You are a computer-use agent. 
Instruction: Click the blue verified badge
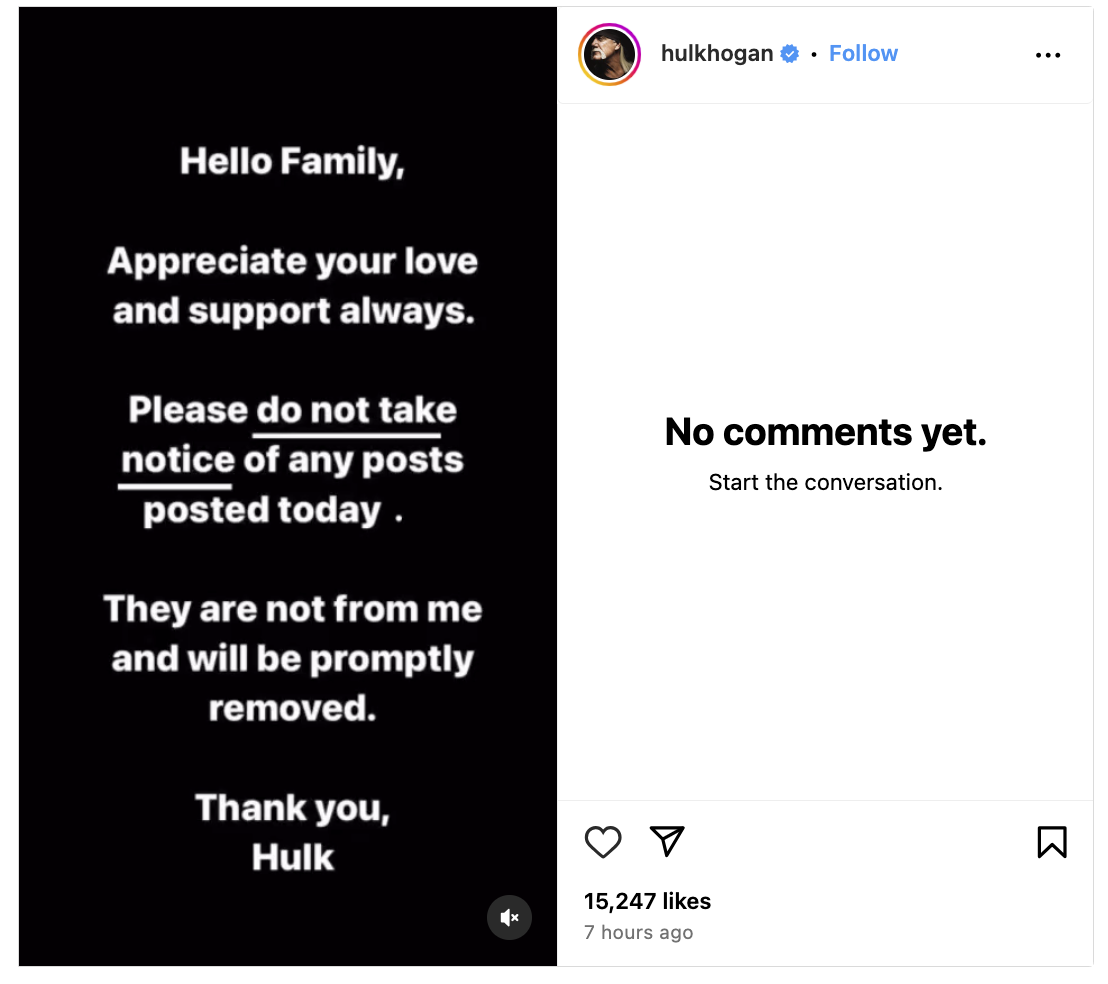click(x=790, y=54)
